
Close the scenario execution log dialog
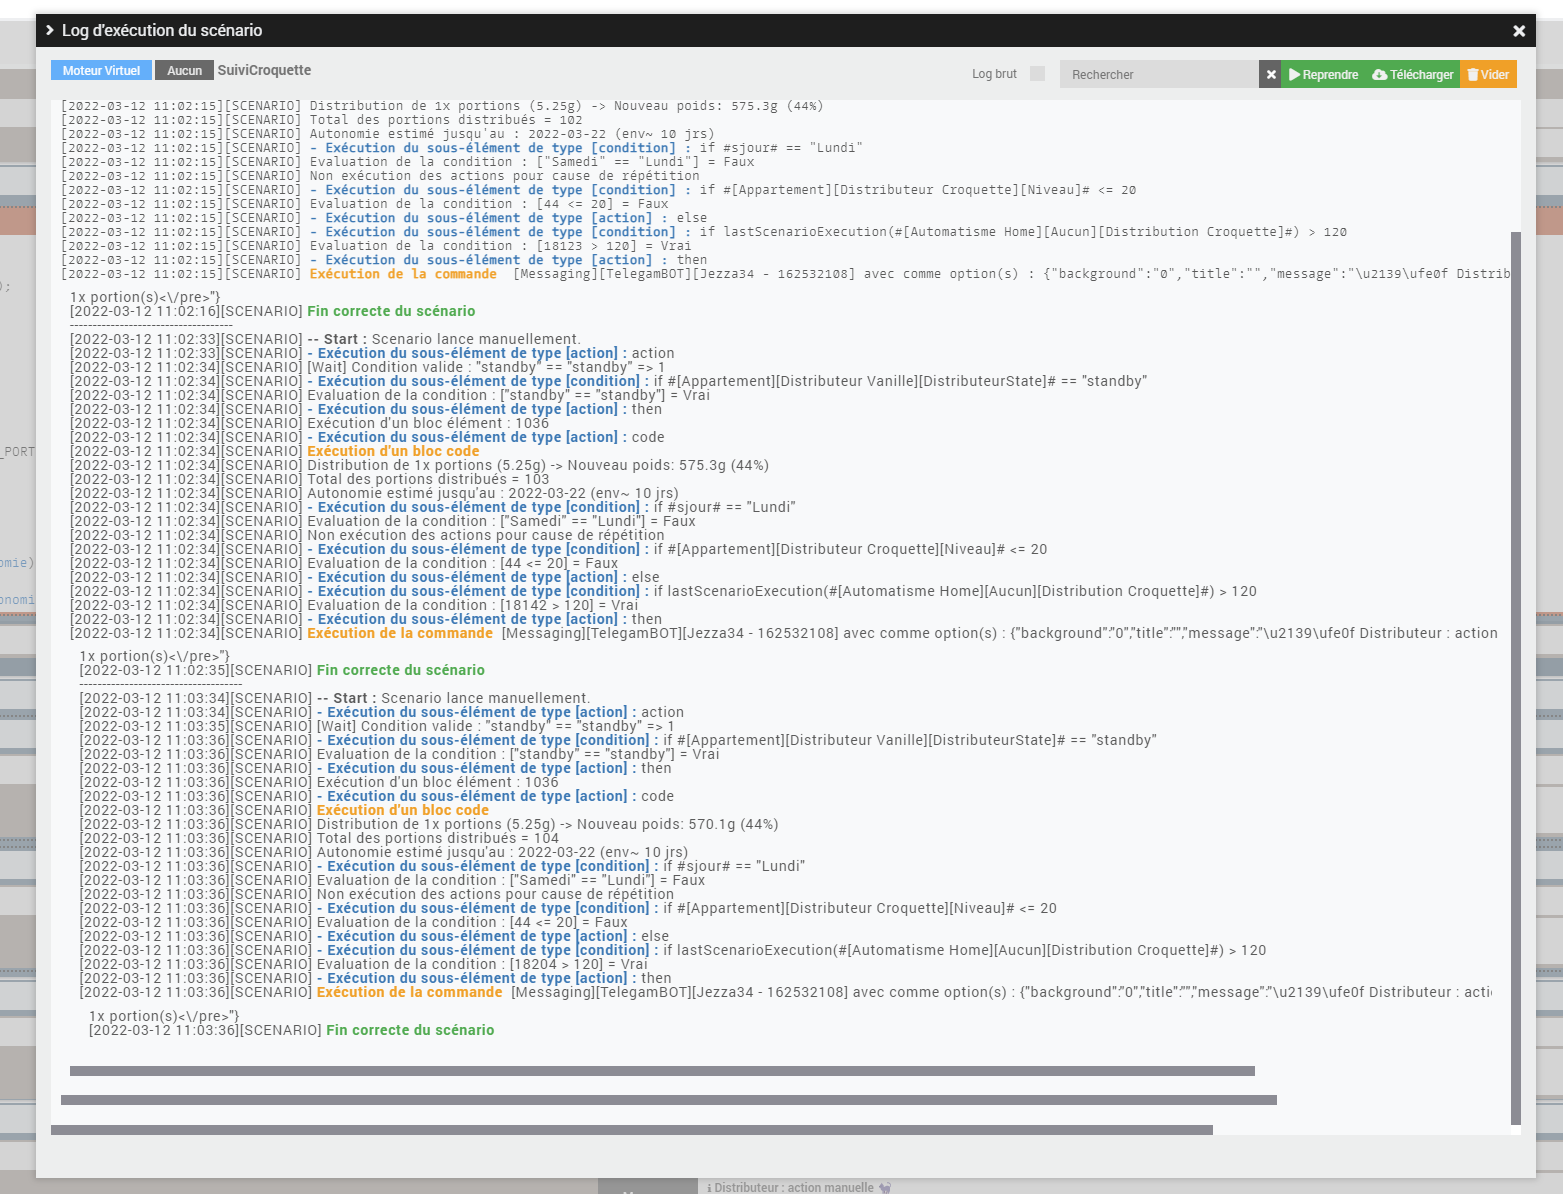1518,30
